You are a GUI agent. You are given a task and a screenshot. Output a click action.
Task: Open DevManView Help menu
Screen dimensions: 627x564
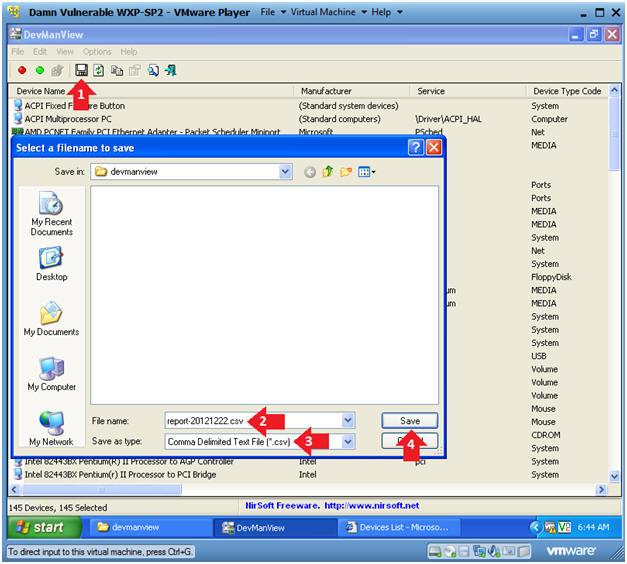pos(129,52)
